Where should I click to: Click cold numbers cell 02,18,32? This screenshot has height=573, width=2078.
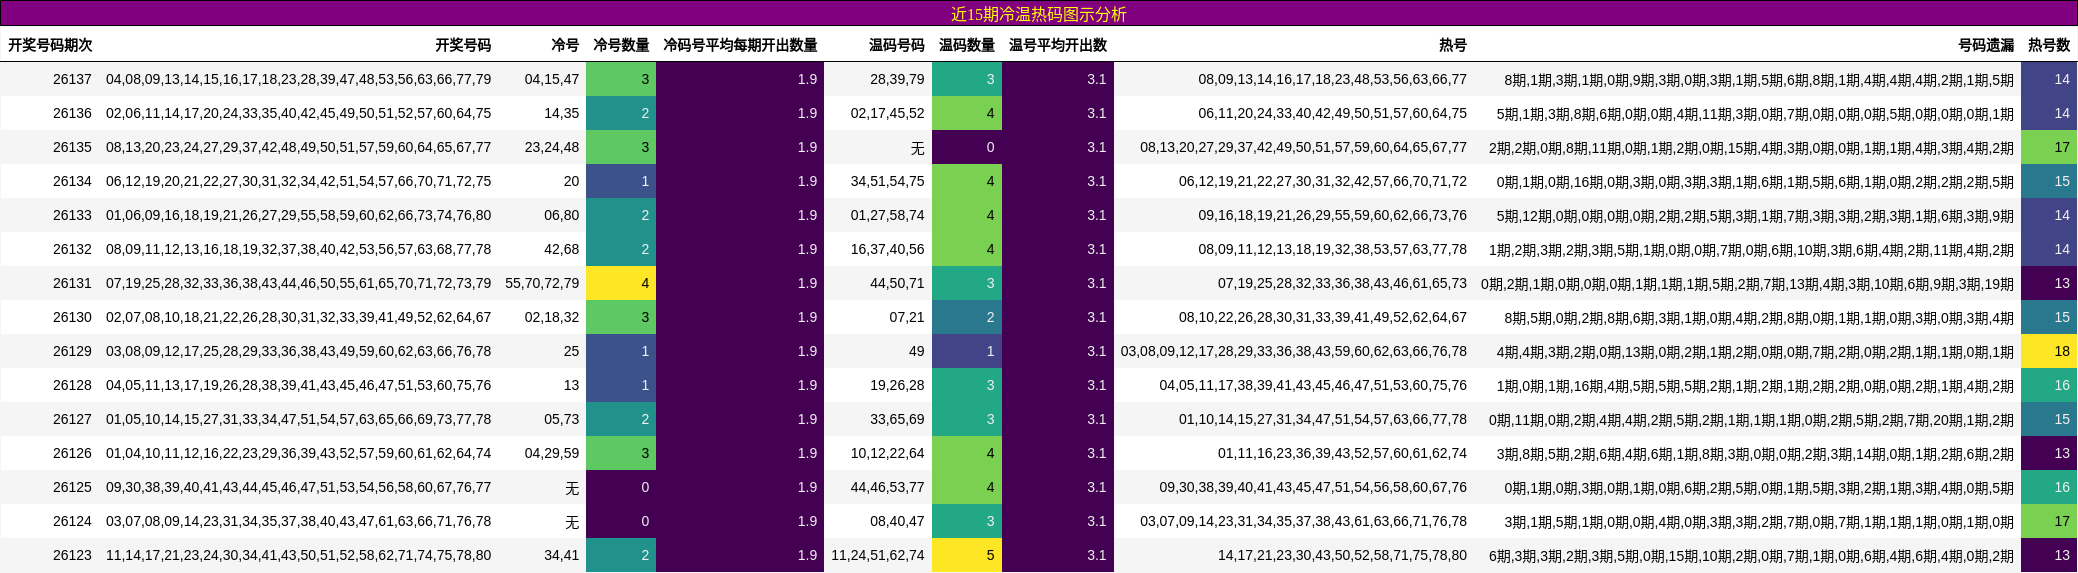tap(552, 317)
